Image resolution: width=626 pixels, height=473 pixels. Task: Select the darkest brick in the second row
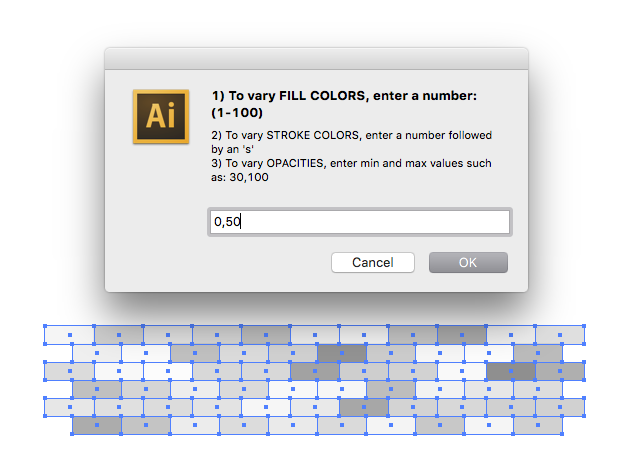click(342, 353)
